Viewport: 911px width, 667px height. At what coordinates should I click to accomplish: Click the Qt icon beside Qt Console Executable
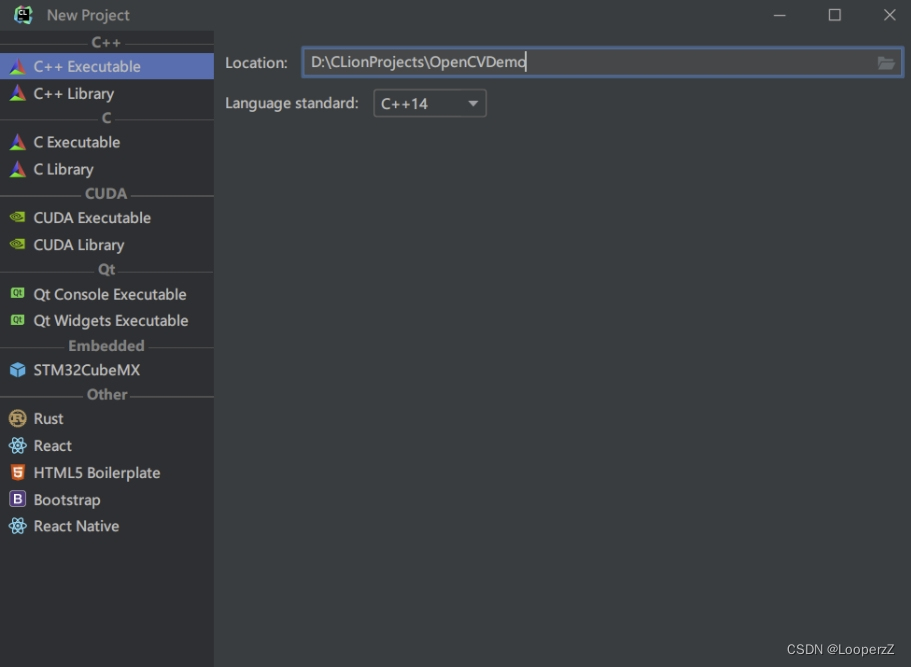pos(17,293)
